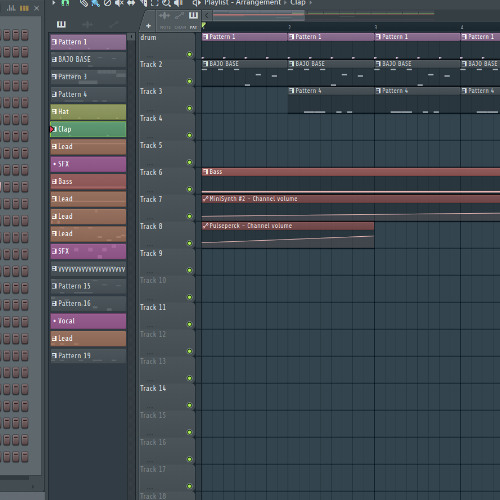Viewport: 500px width, 500px height.
Task: Open menu of first BAJO BASE clip
Action: coord(205,64)
